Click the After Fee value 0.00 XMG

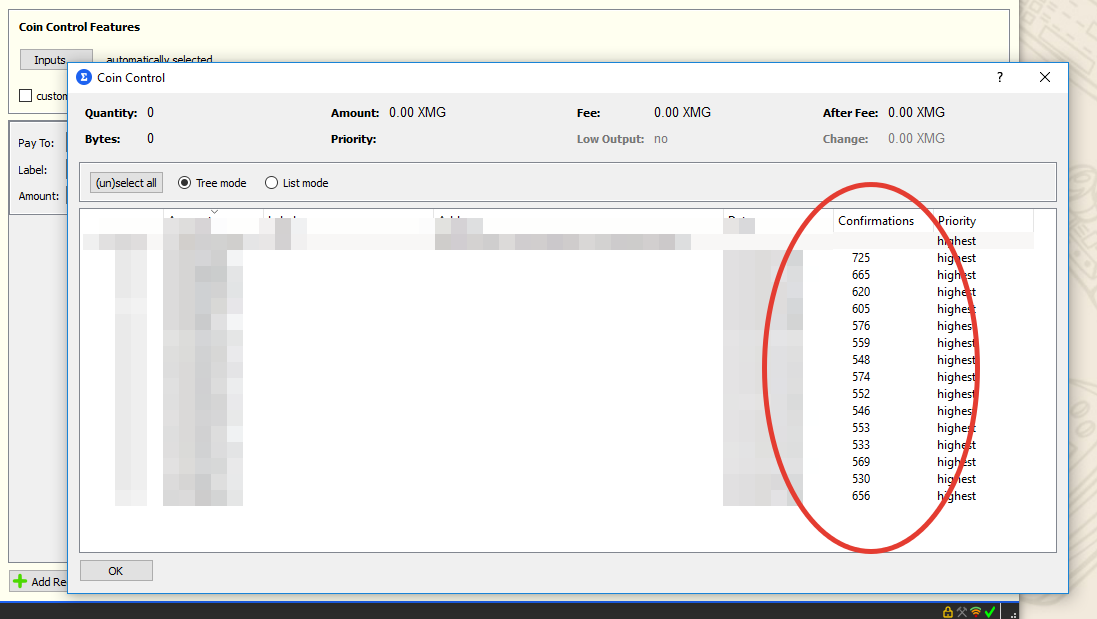[916, 113]
